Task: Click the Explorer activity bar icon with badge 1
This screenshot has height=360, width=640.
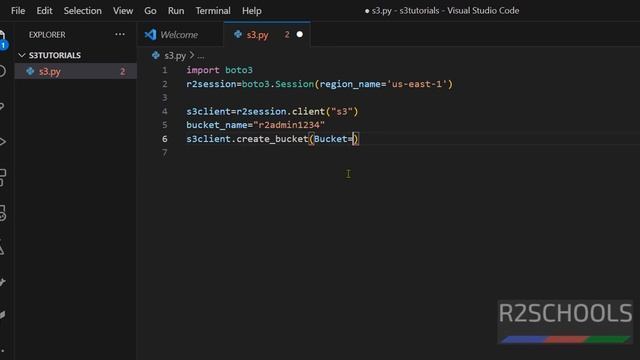Action: [3, 40]
